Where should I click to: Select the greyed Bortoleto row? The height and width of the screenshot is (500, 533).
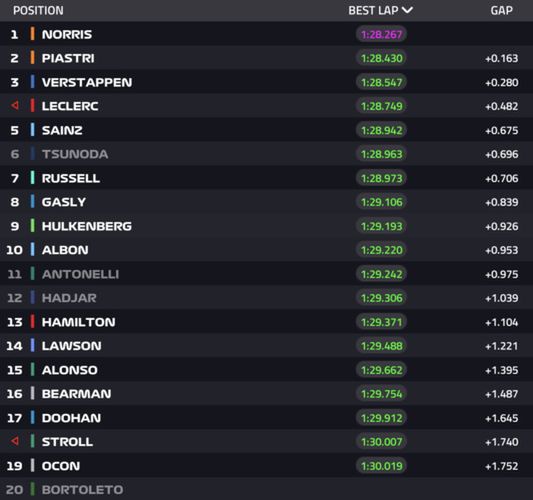pyautogui.click(x=266, y=489)
